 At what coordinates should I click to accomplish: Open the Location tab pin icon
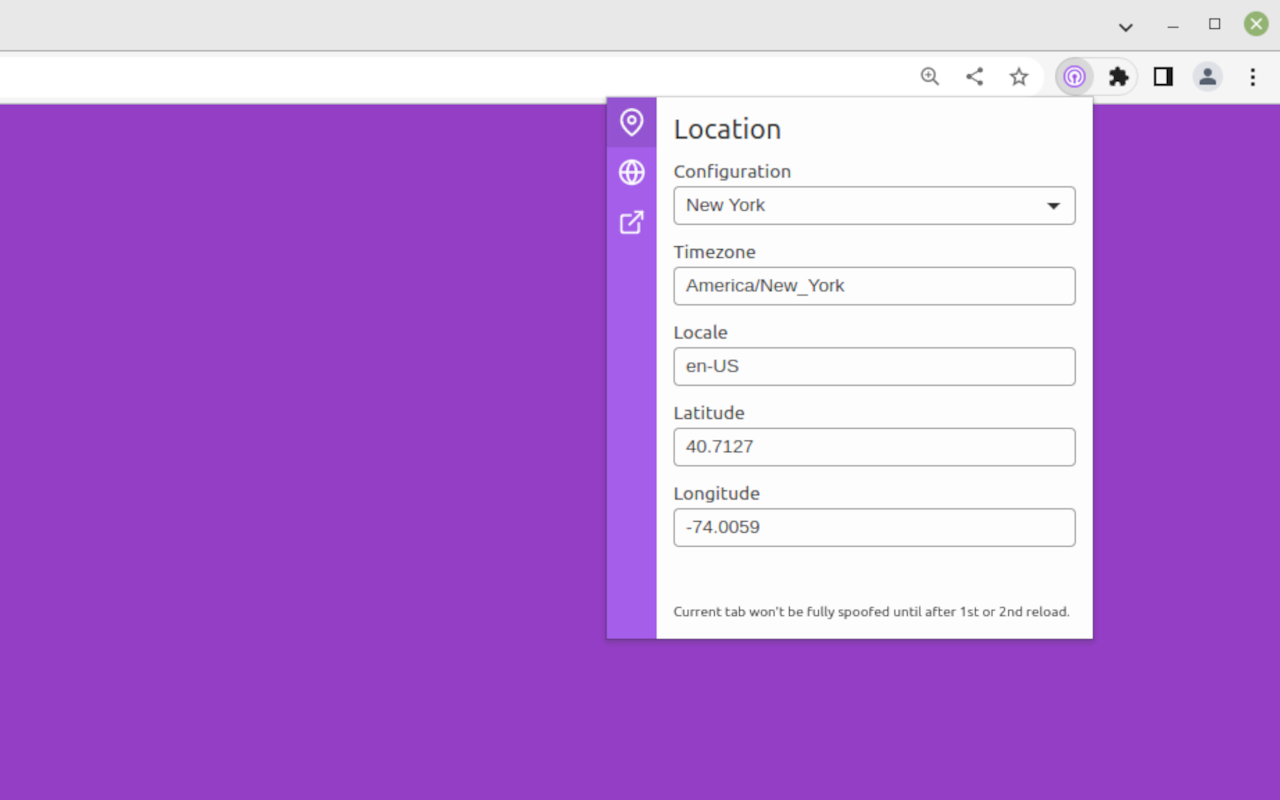(x=631, y=122)
